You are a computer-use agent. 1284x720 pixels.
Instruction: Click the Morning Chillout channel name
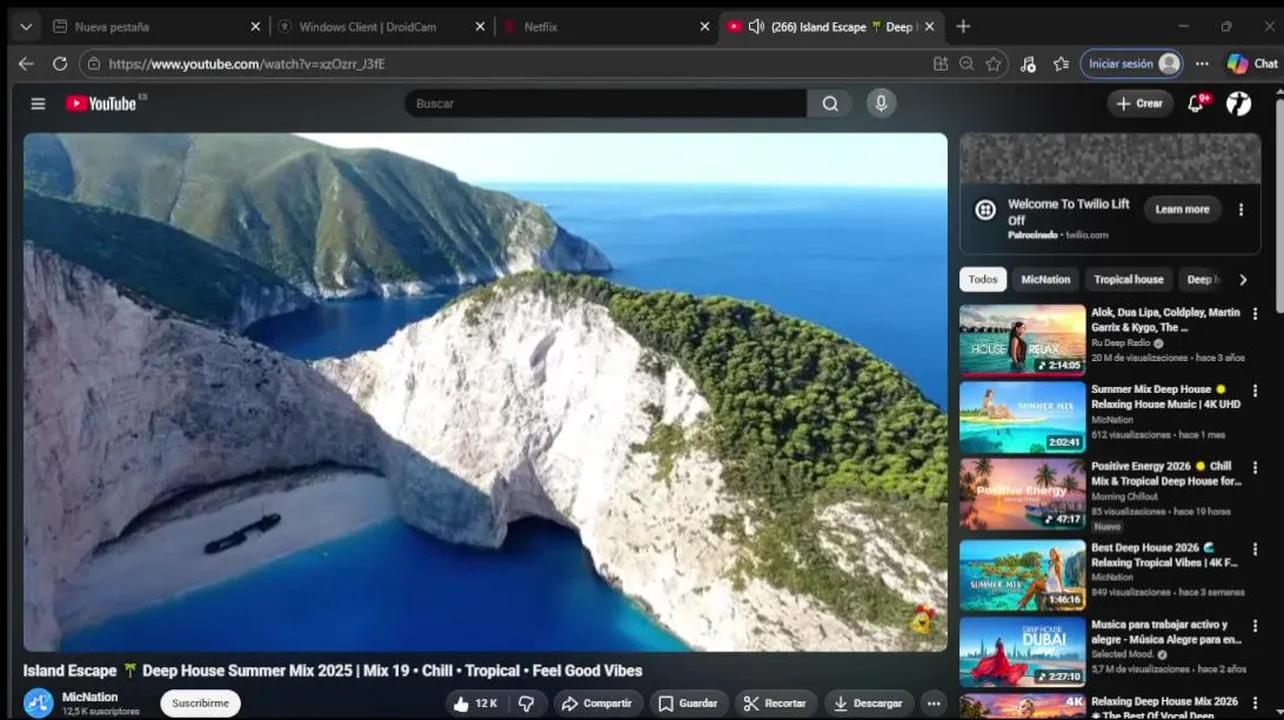pyautogui.click(x=1124, y=496)
